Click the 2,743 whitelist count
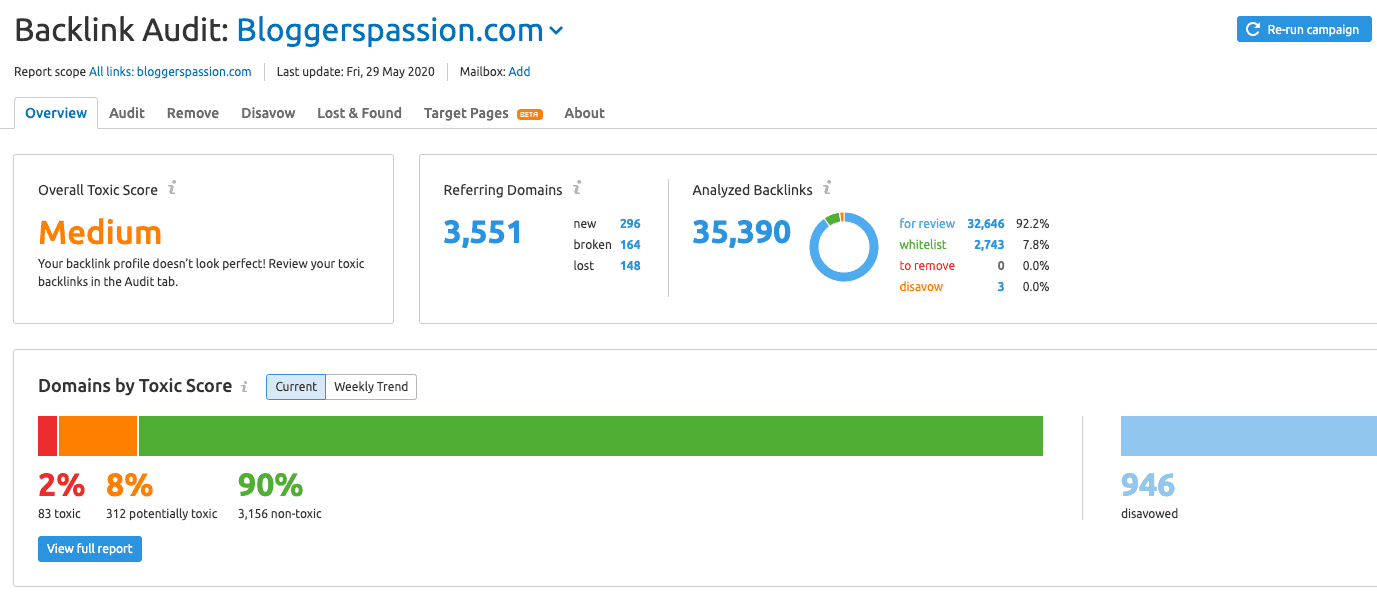The height and width of the screenshot is (594, 1377). (989, 245)
